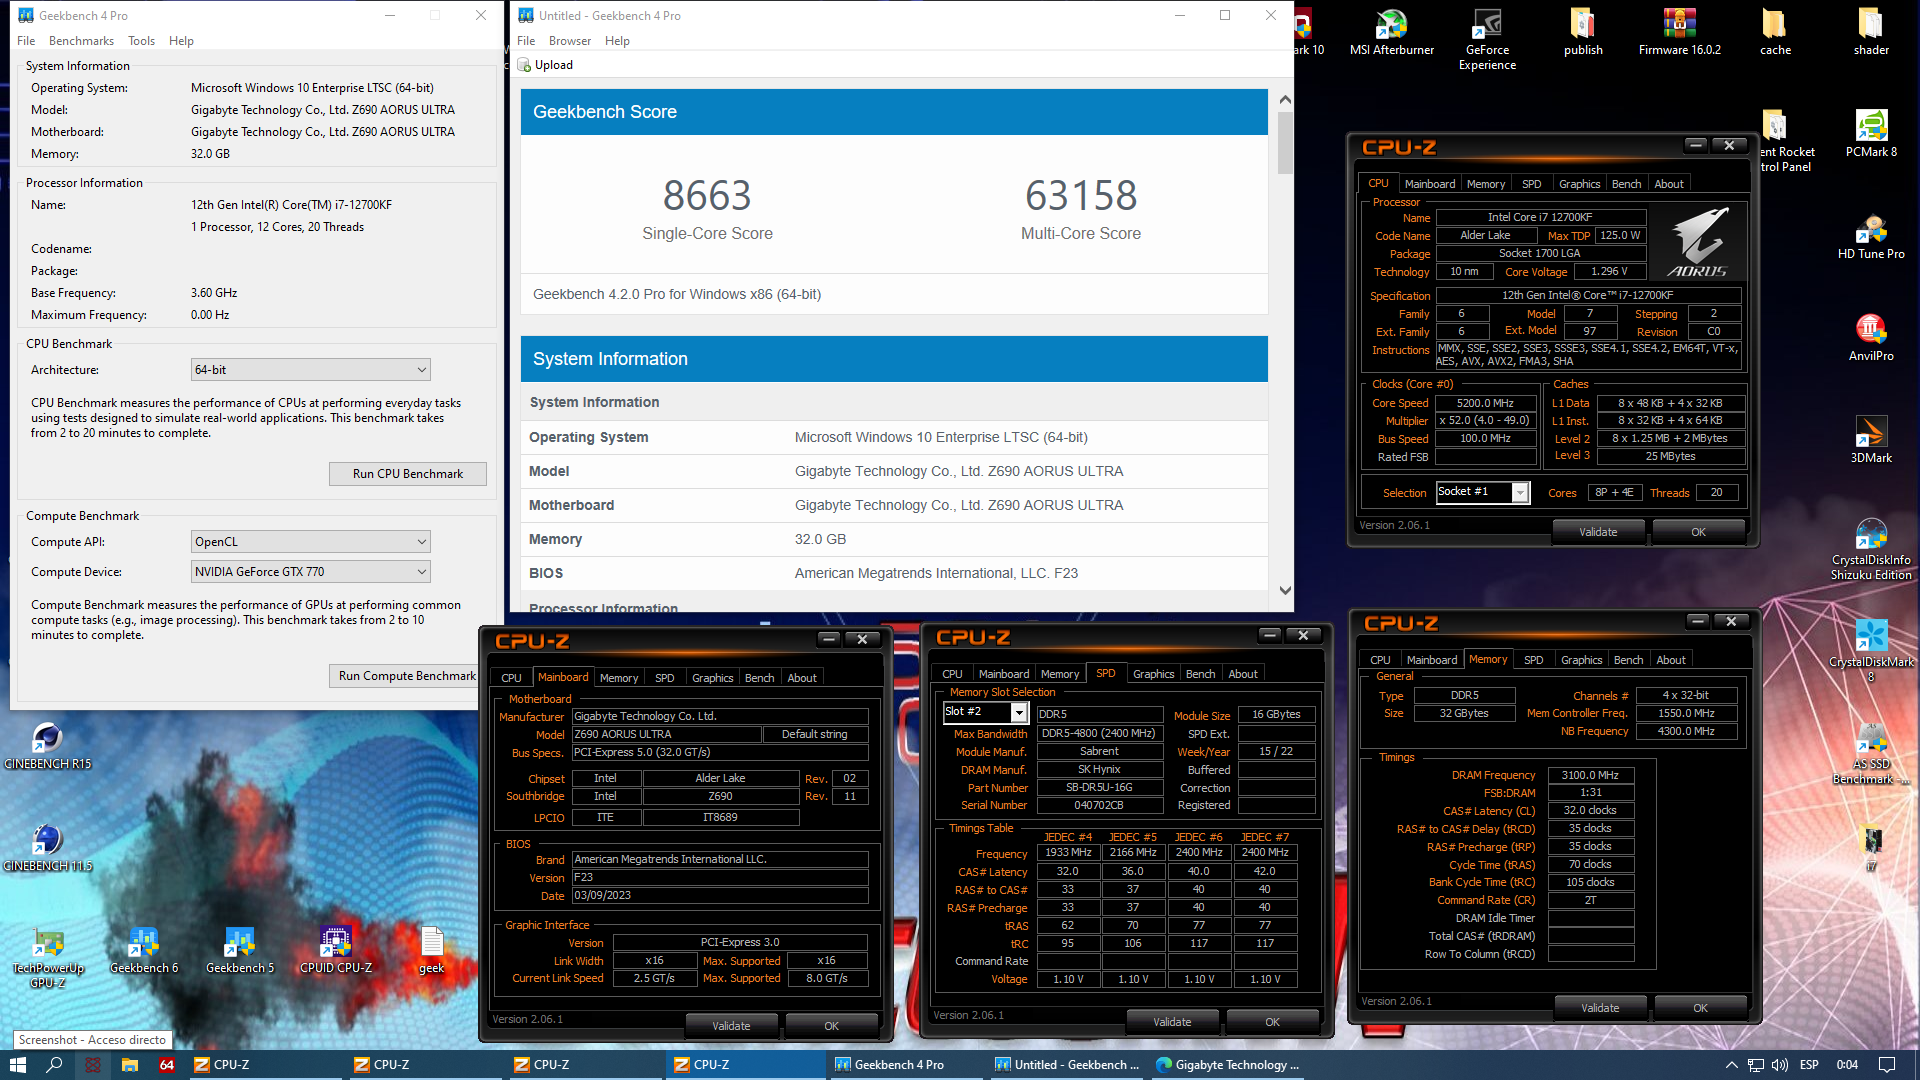Click OK in CPU-Z Mainboard window
This screenshot has width=1920, height=1080.
831,1026
